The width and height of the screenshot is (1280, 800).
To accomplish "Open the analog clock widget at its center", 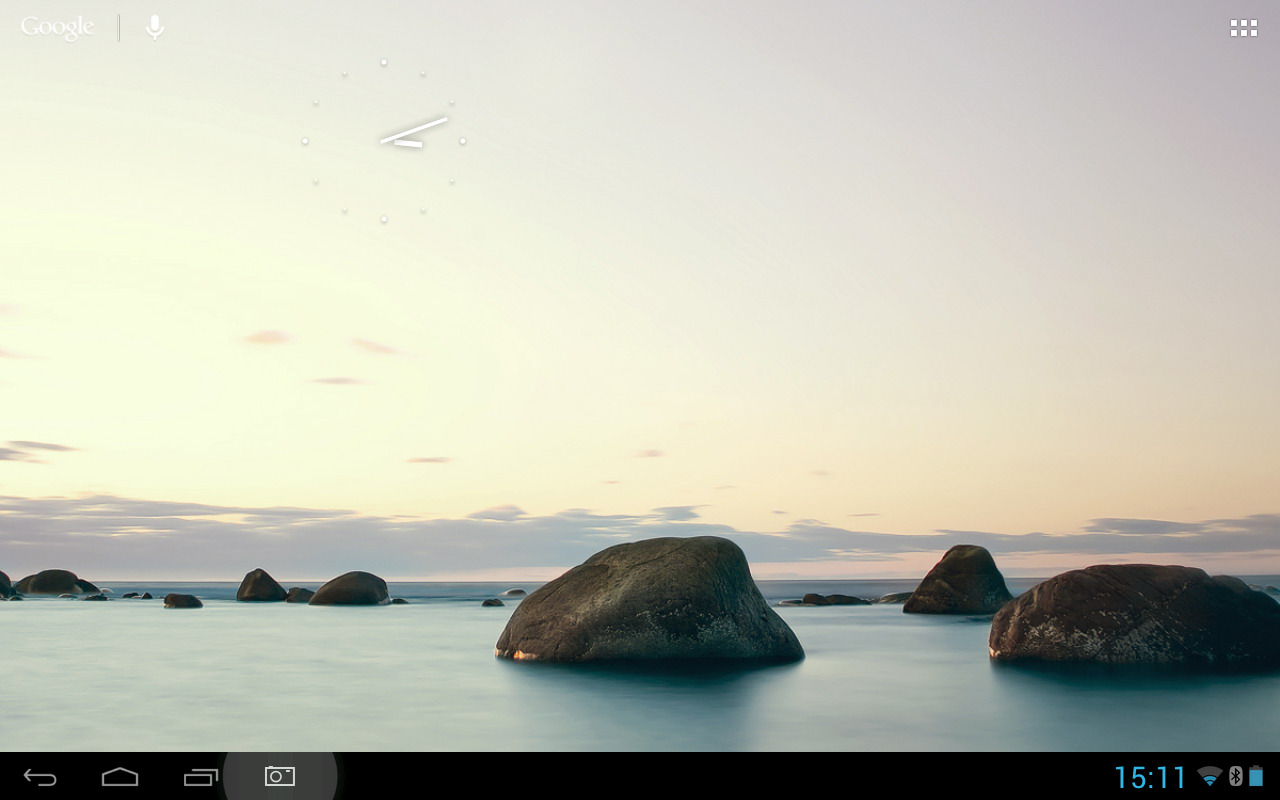I will (x=383, y=141).
